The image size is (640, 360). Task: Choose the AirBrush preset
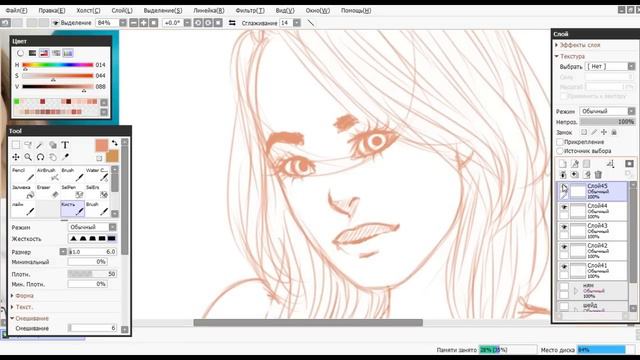pos(48,174)
